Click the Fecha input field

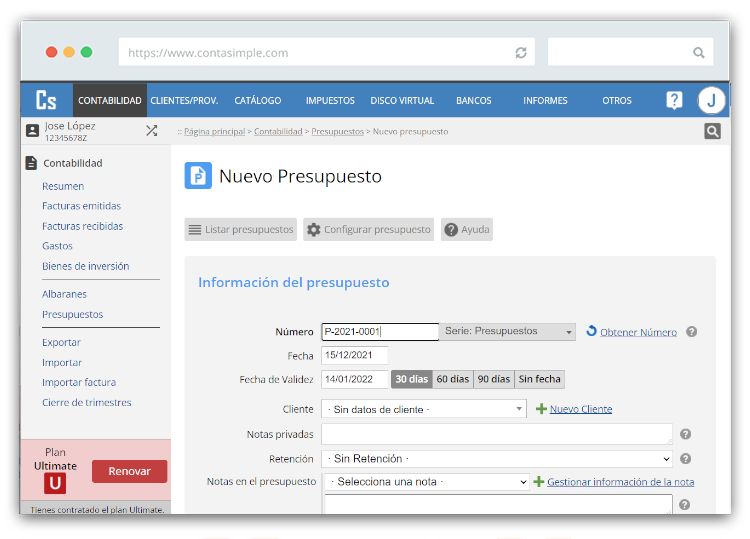[354, 355]
